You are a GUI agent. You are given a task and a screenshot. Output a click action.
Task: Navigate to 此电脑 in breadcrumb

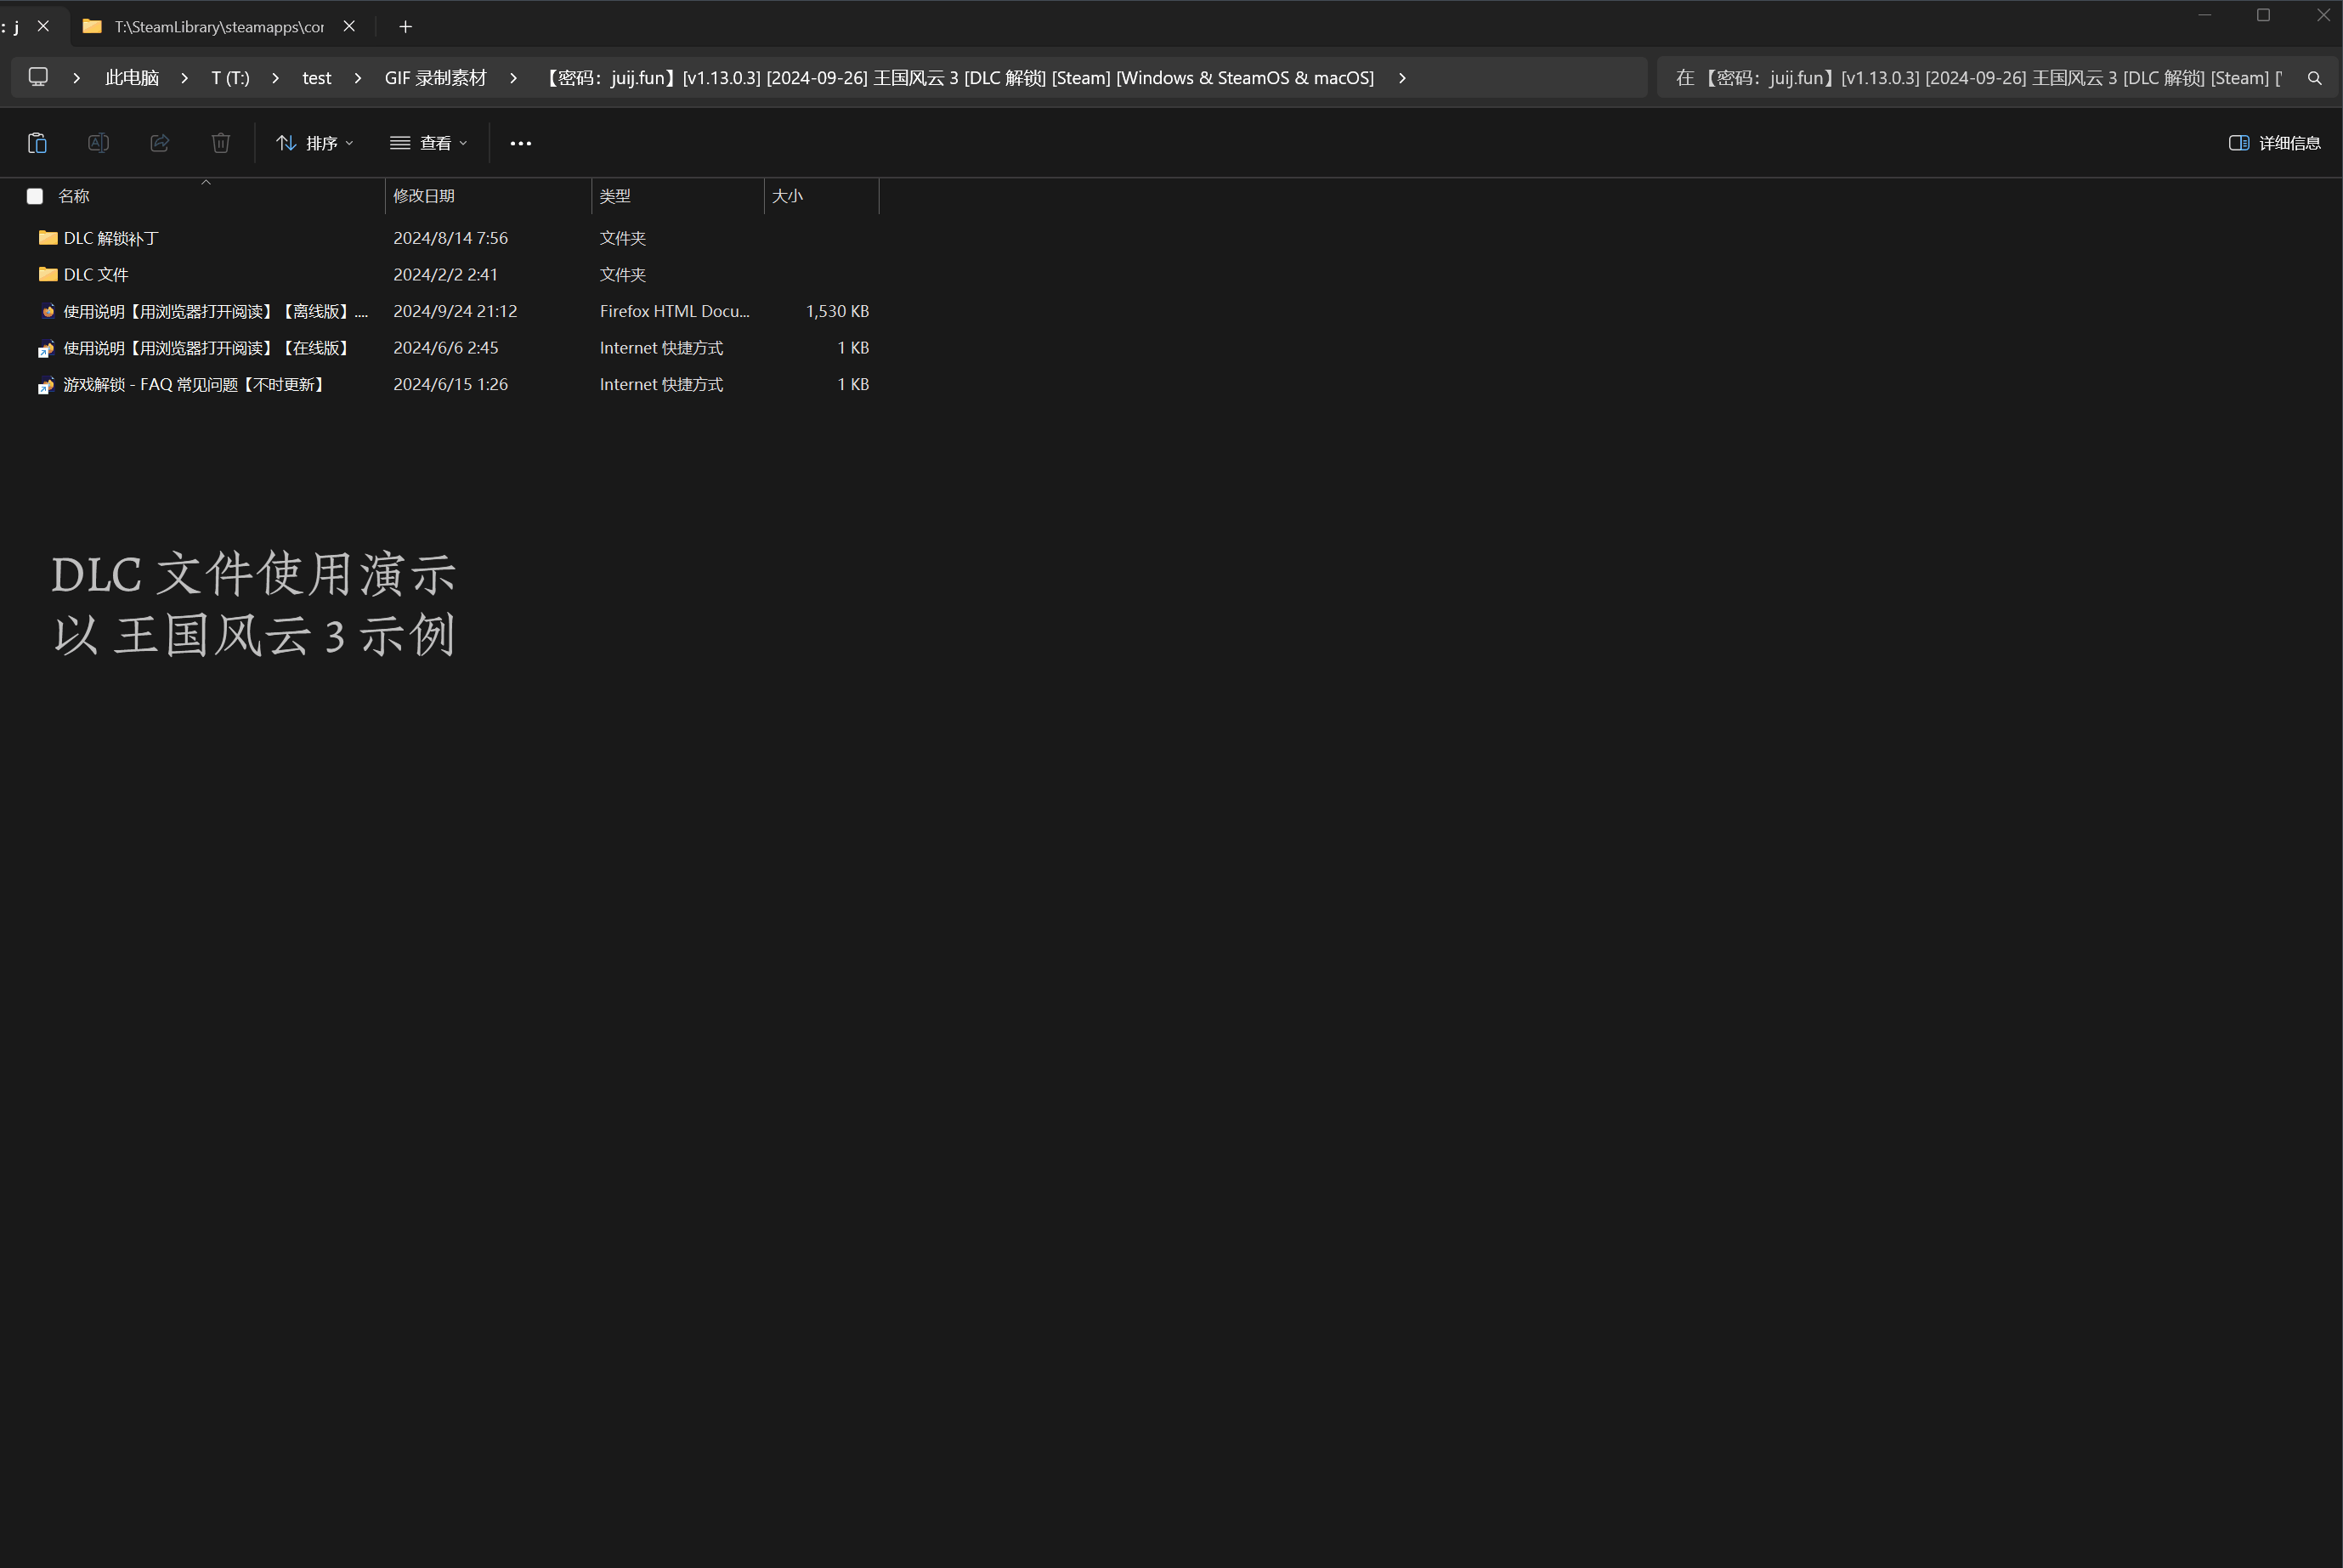[131, 78]
